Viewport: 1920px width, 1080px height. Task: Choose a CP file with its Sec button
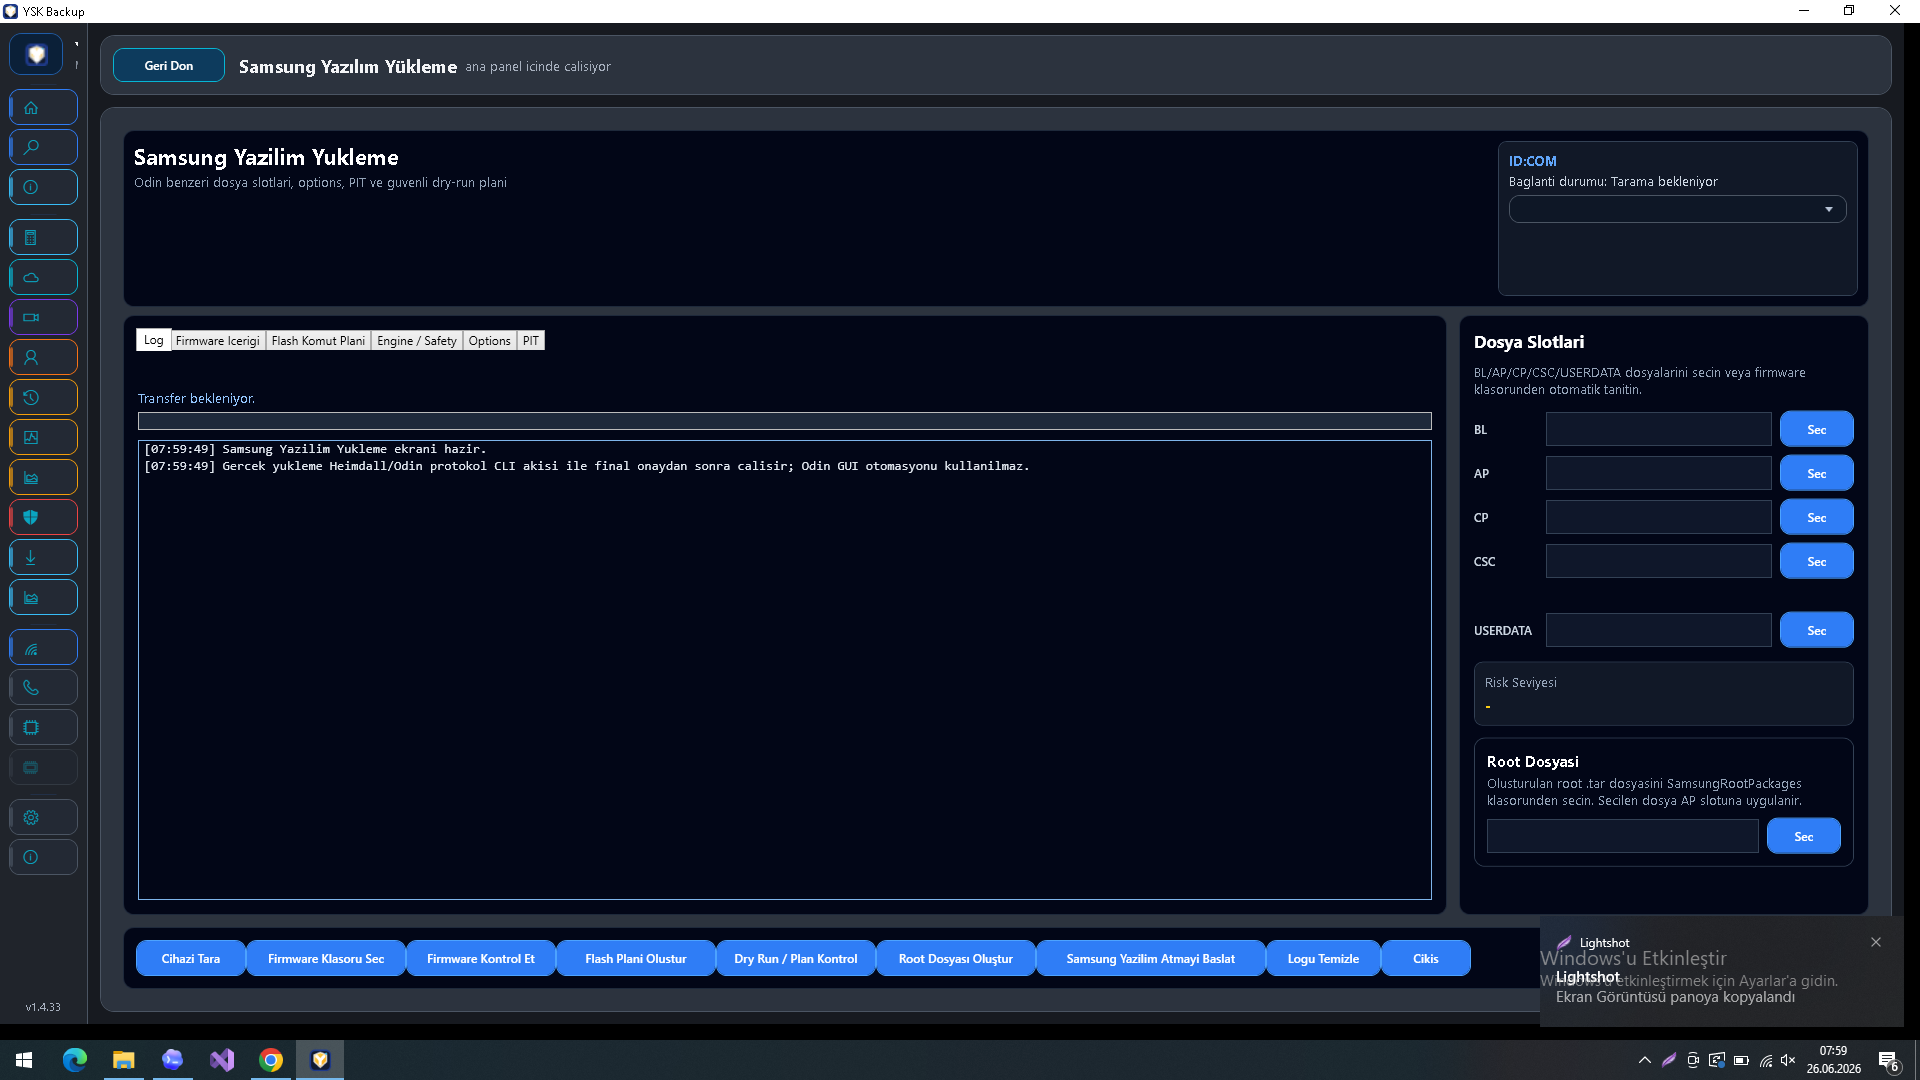pos(1816,517)
